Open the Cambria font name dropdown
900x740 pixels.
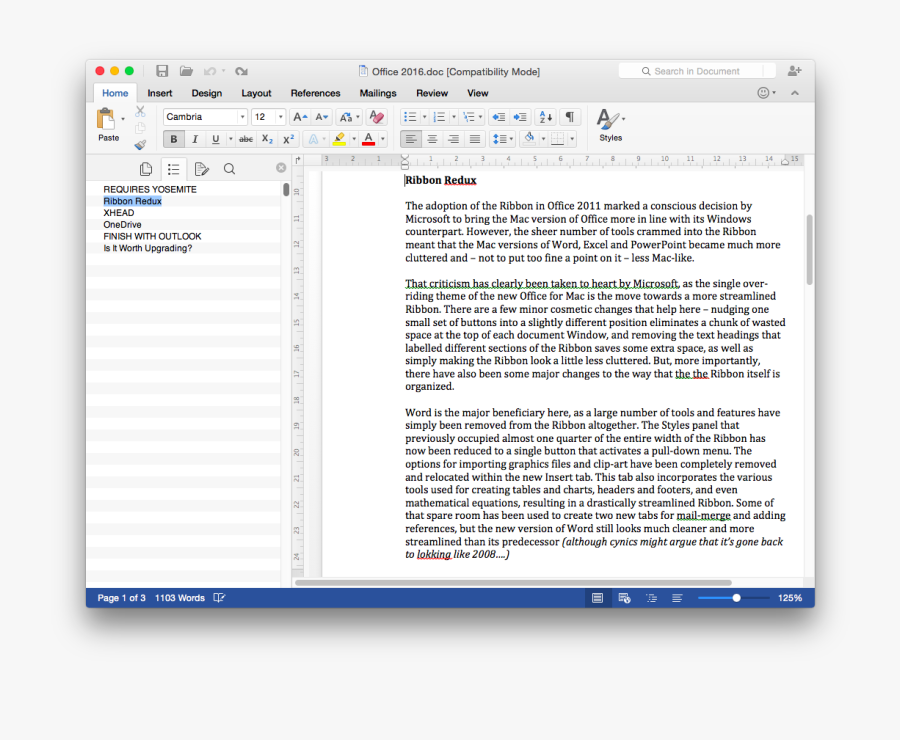[x=241, y=117]
